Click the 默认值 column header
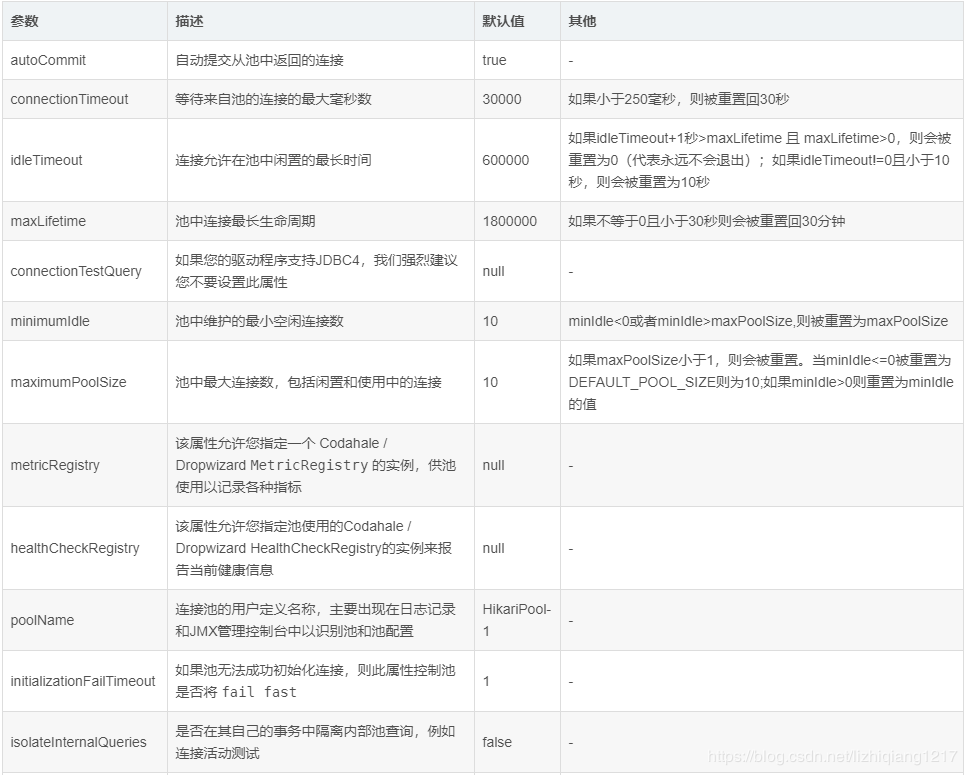Screen dimensions: 967x775 [x=503, y=21]
